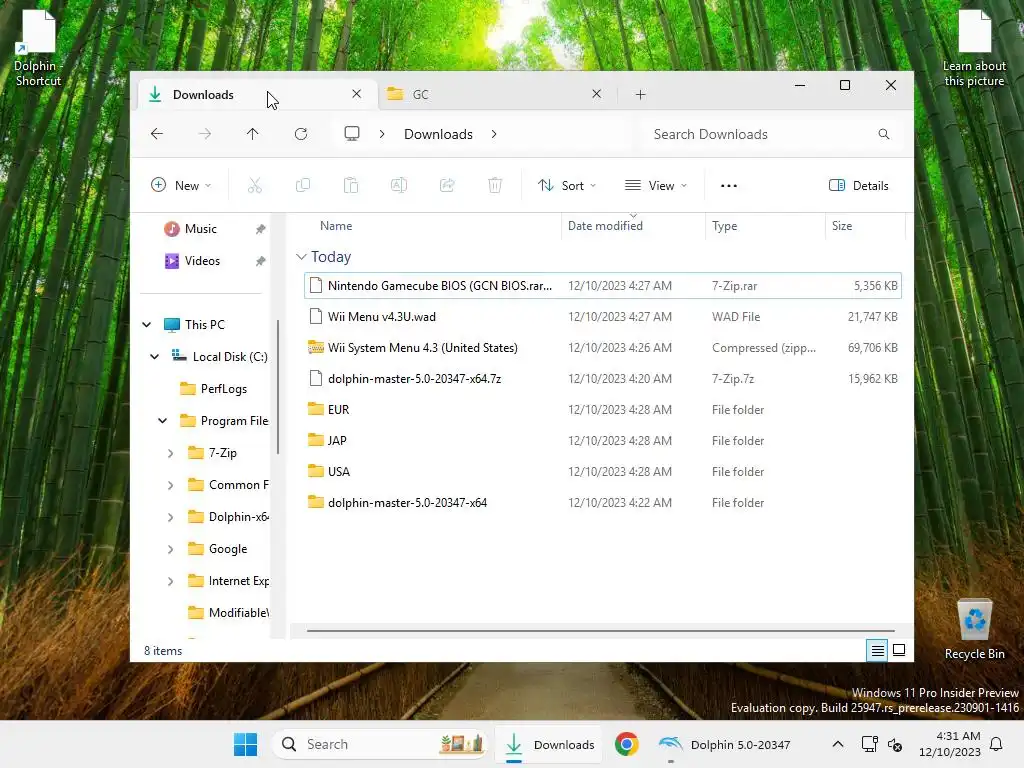Open the View dropdown menu
The height and width of the screenshot is (768, 1024).
click(x=656, y=185)
